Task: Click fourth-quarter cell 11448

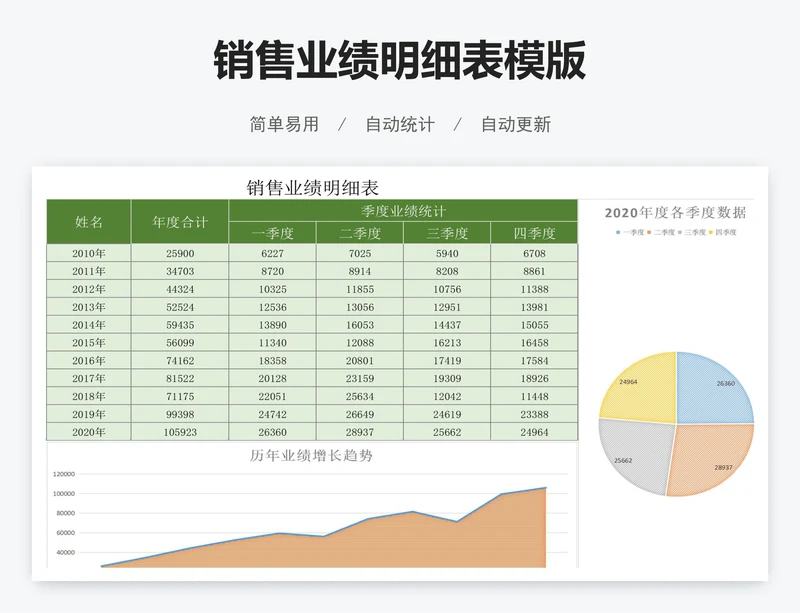Action: pyautogui.click(x=534, y=396)
